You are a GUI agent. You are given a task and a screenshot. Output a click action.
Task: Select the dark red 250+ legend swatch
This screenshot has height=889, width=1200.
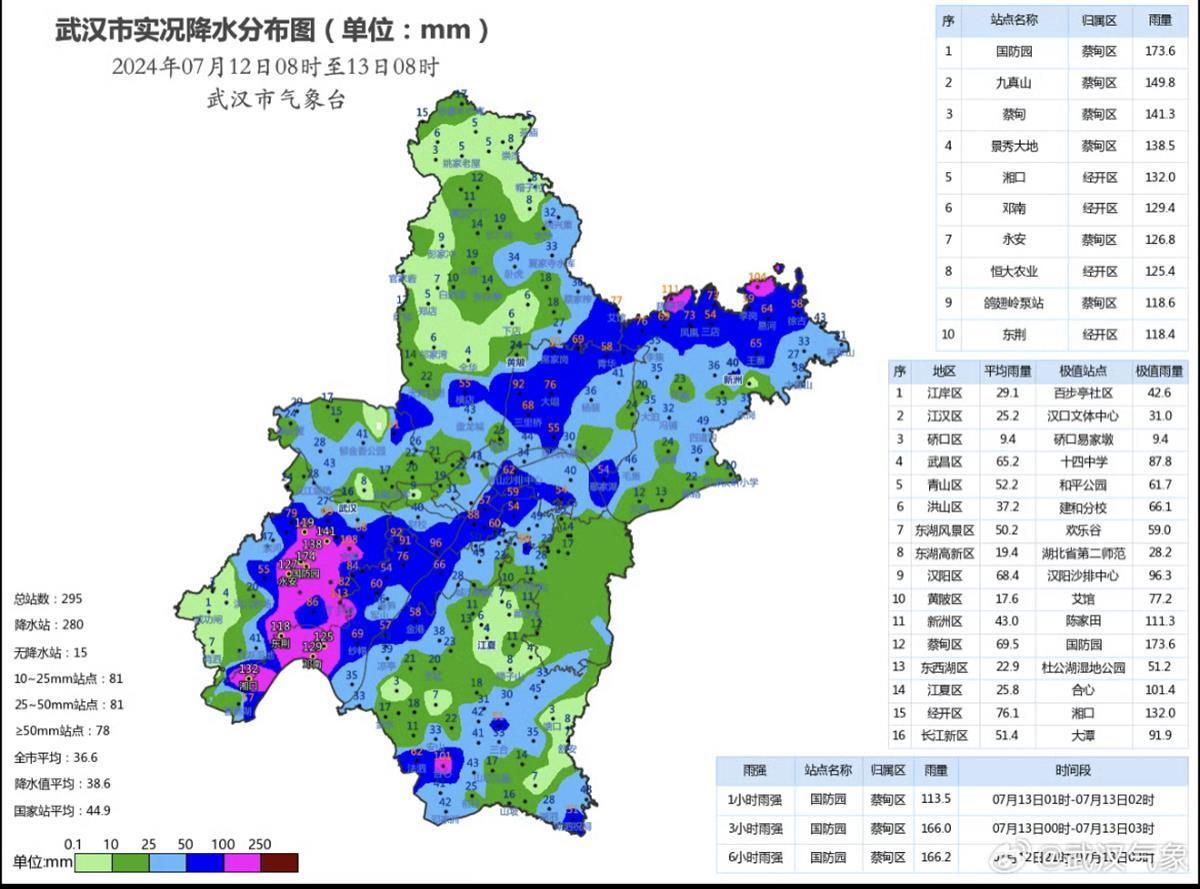click(280, 863)
